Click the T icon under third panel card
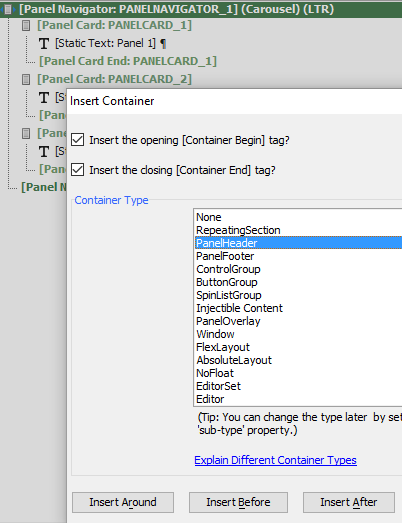 pyautogui.click(x=44, y=151)
